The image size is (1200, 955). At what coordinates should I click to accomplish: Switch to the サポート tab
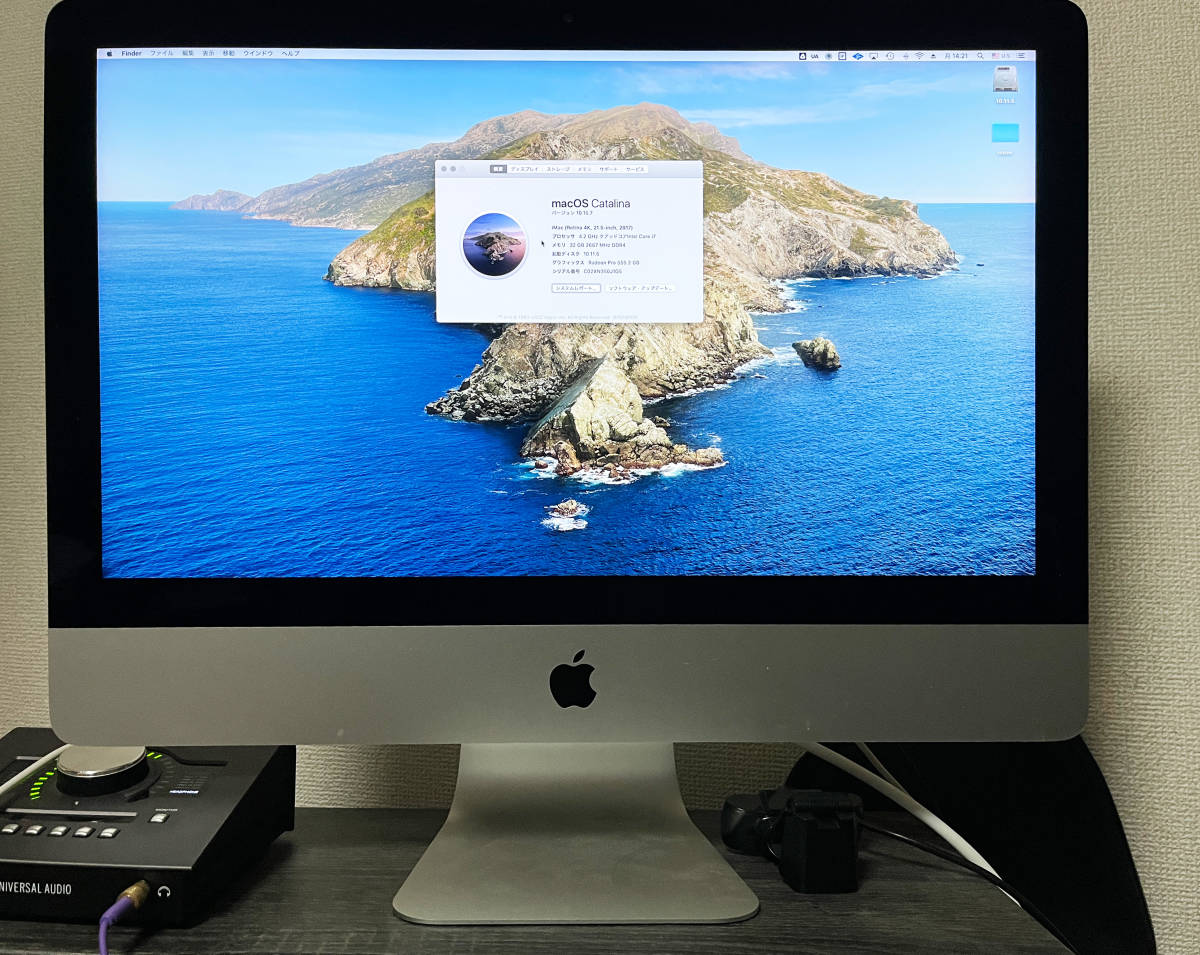click(x=609, y=169)
